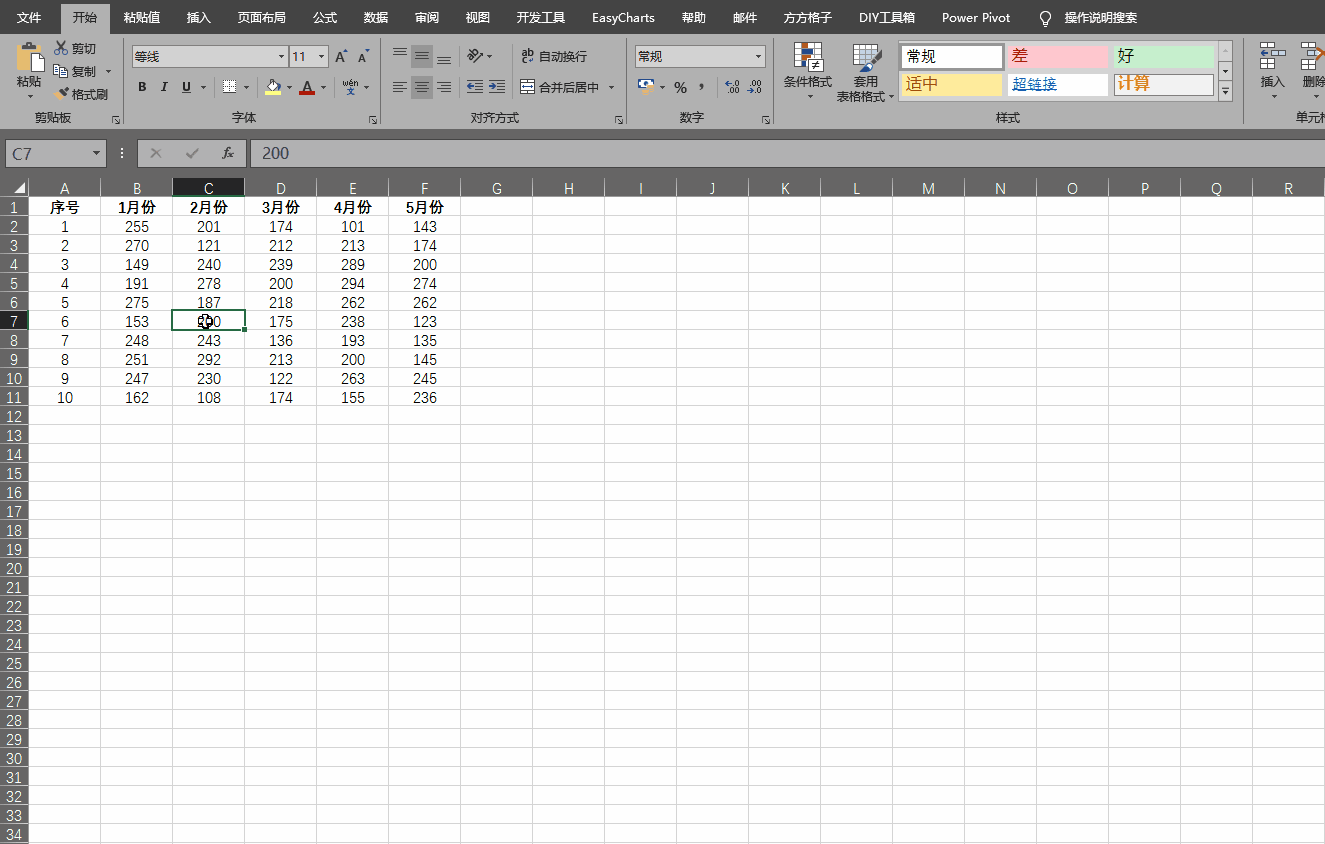The image size is (1325, 844).
Task: Expand the fill color dropdown arrow
Action: tap(290, 88)
